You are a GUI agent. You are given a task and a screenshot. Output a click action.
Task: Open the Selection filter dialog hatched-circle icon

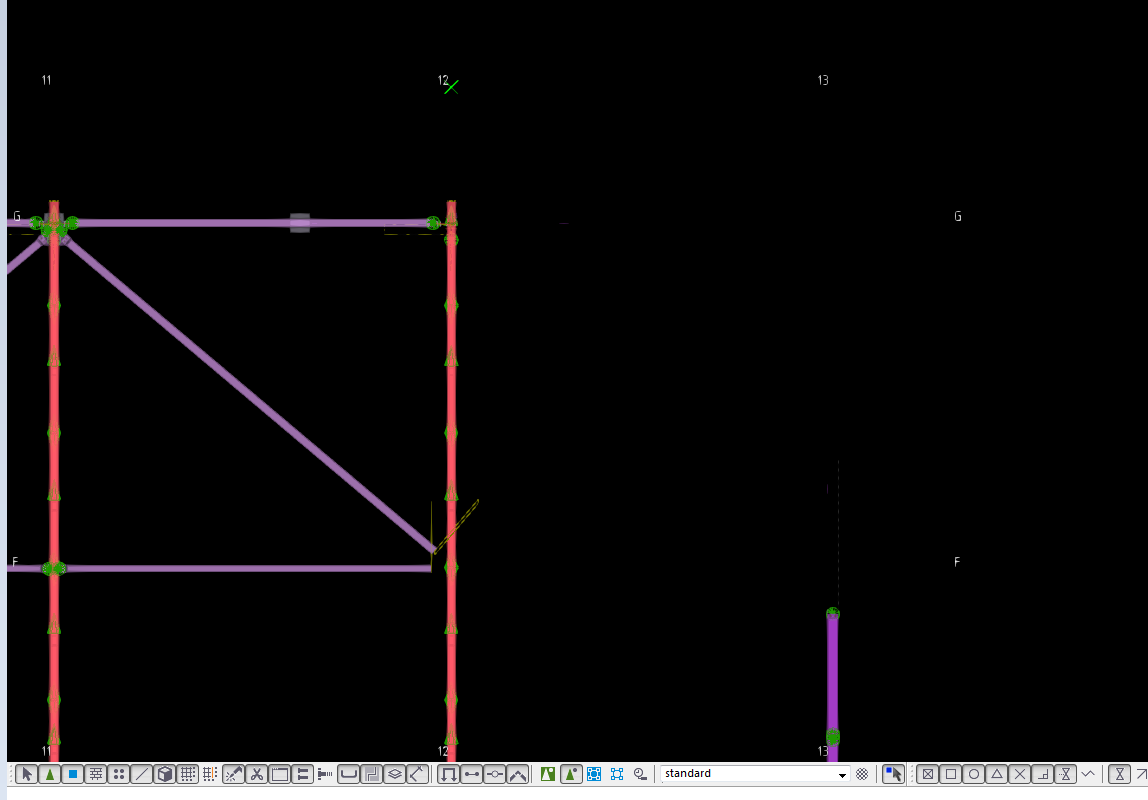(x=862, y=774)
